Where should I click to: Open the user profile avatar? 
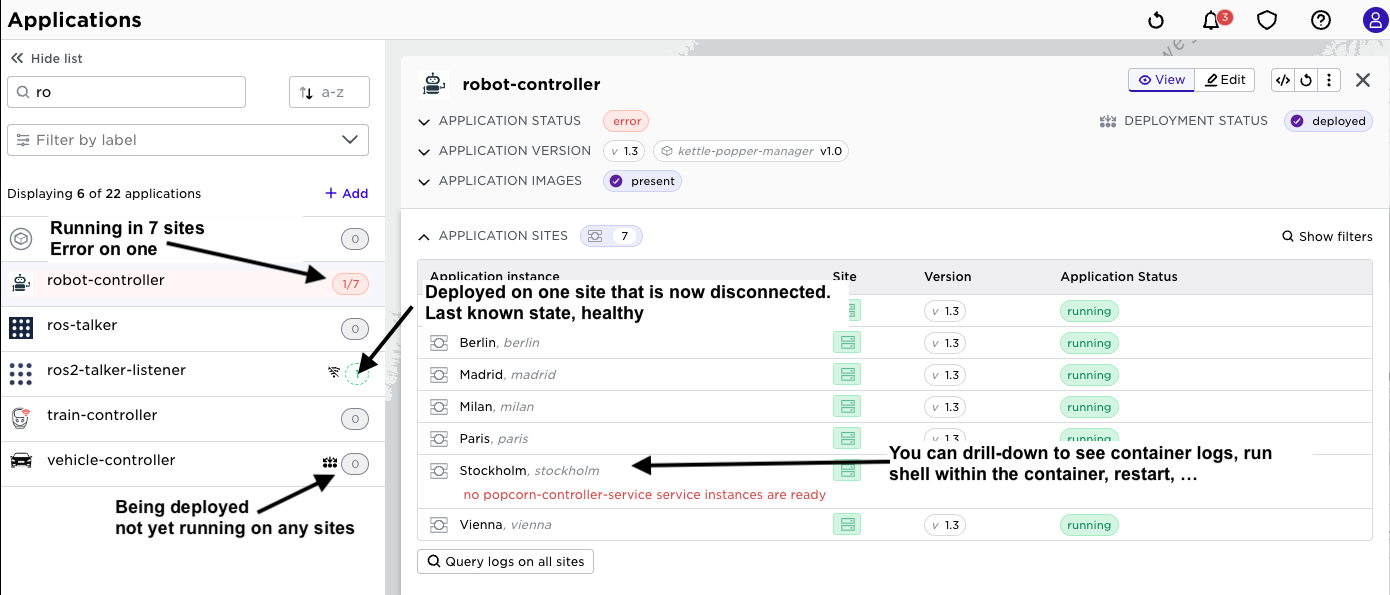(x=1375, y=20)
